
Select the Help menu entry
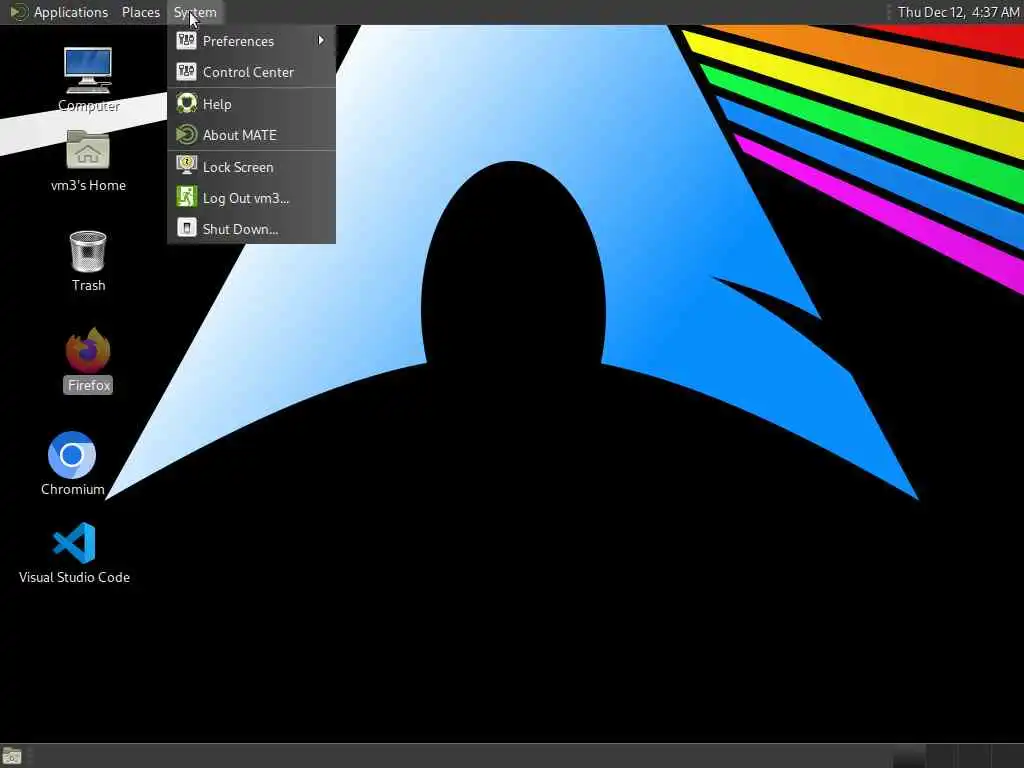[x=251, y=104]
